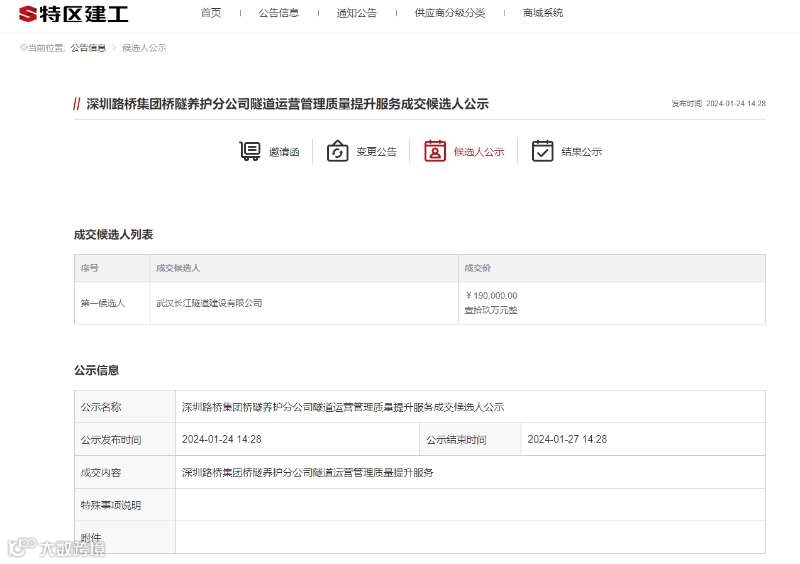Click the 邀请函 cart icon
Image resolution: width=800 pixels, height=564 pixels.
click(250, 151)
